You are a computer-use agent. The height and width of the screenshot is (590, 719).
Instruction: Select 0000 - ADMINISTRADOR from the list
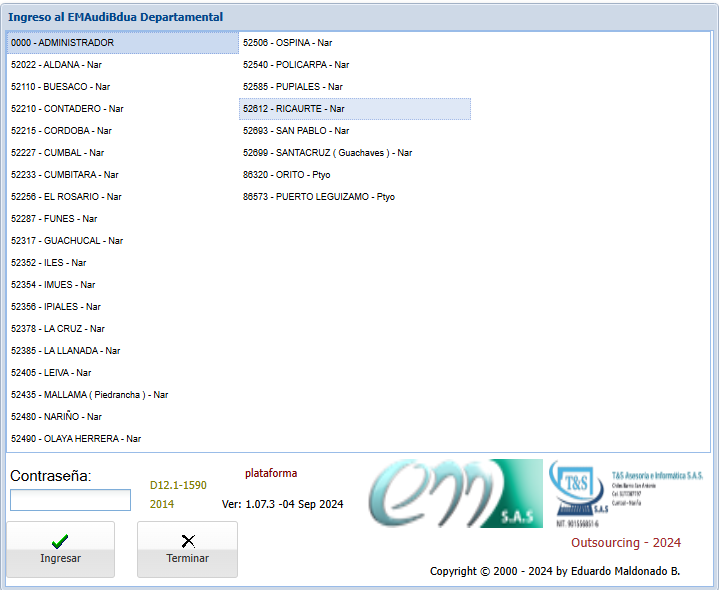pos(63,43)
